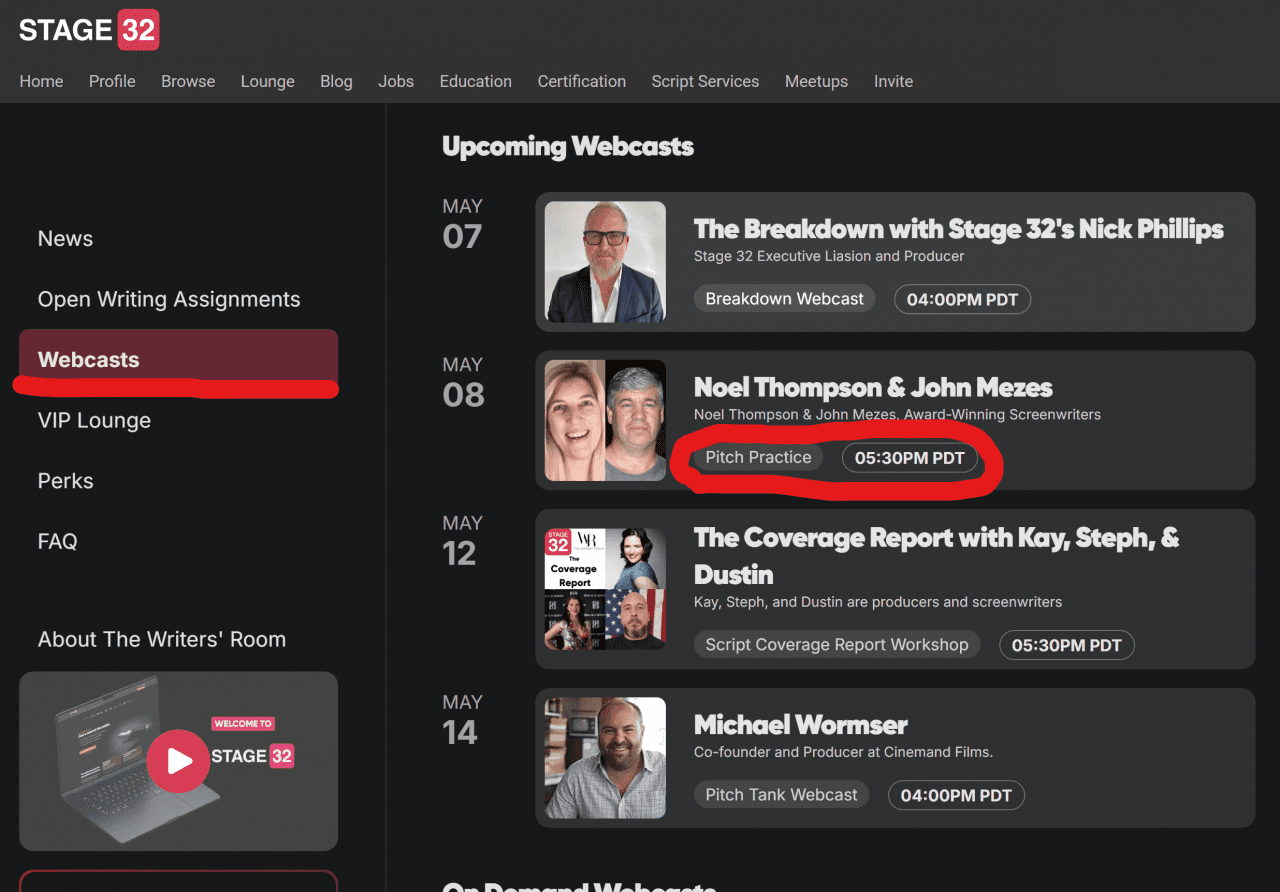
Task: Open The Breakdown with Nick Phillips title
Action: [958, 229]
